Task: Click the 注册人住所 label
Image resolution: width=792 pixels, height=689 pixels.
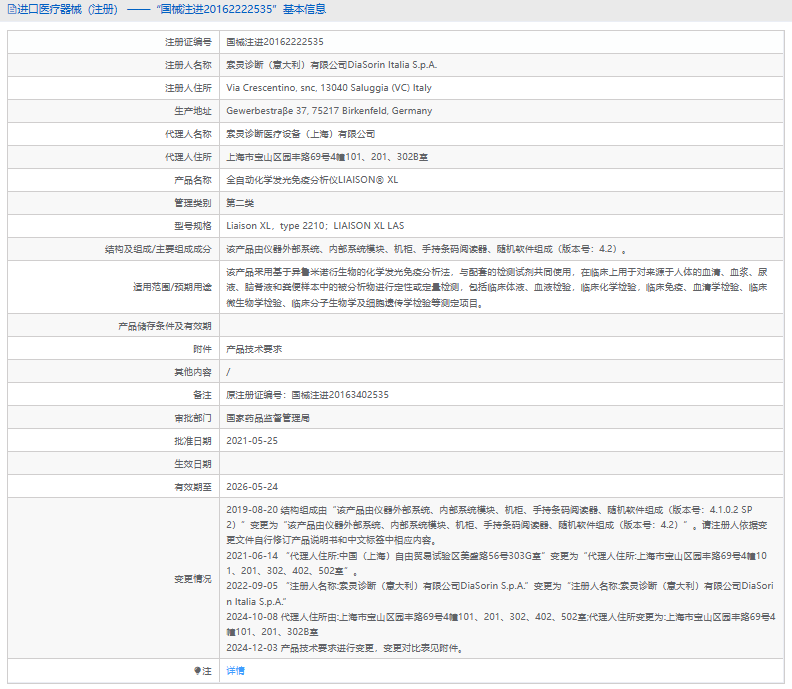Action: [188, 88]
